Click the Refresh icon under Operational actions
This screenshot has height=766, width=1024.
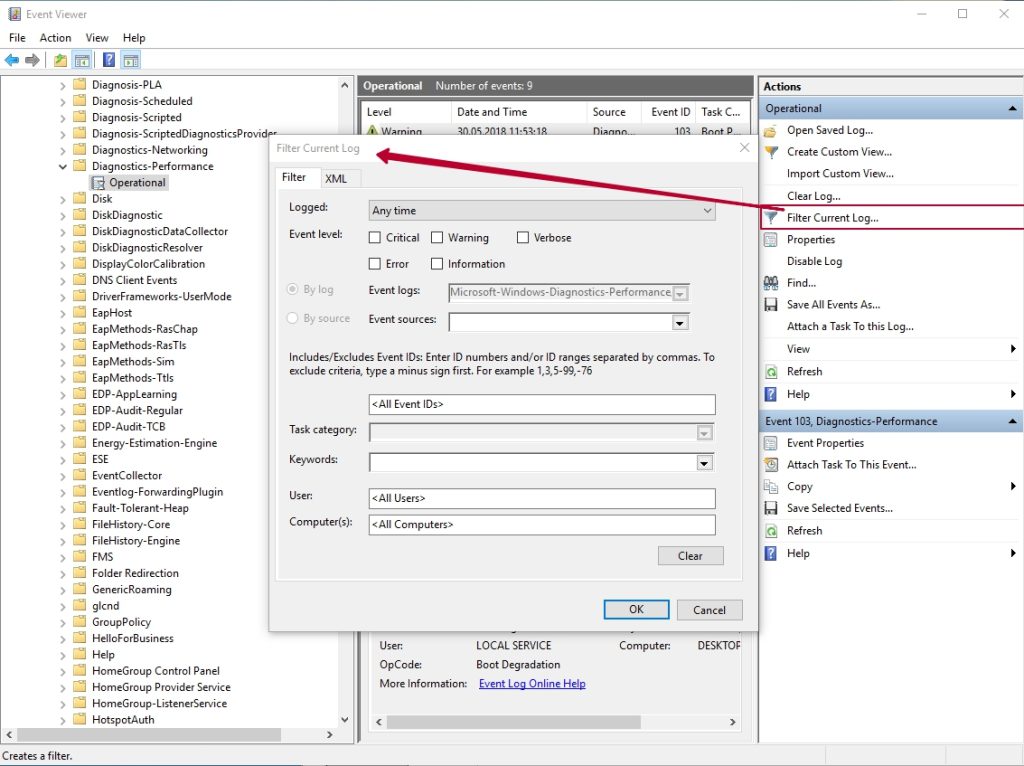click(x=771, y=372)
